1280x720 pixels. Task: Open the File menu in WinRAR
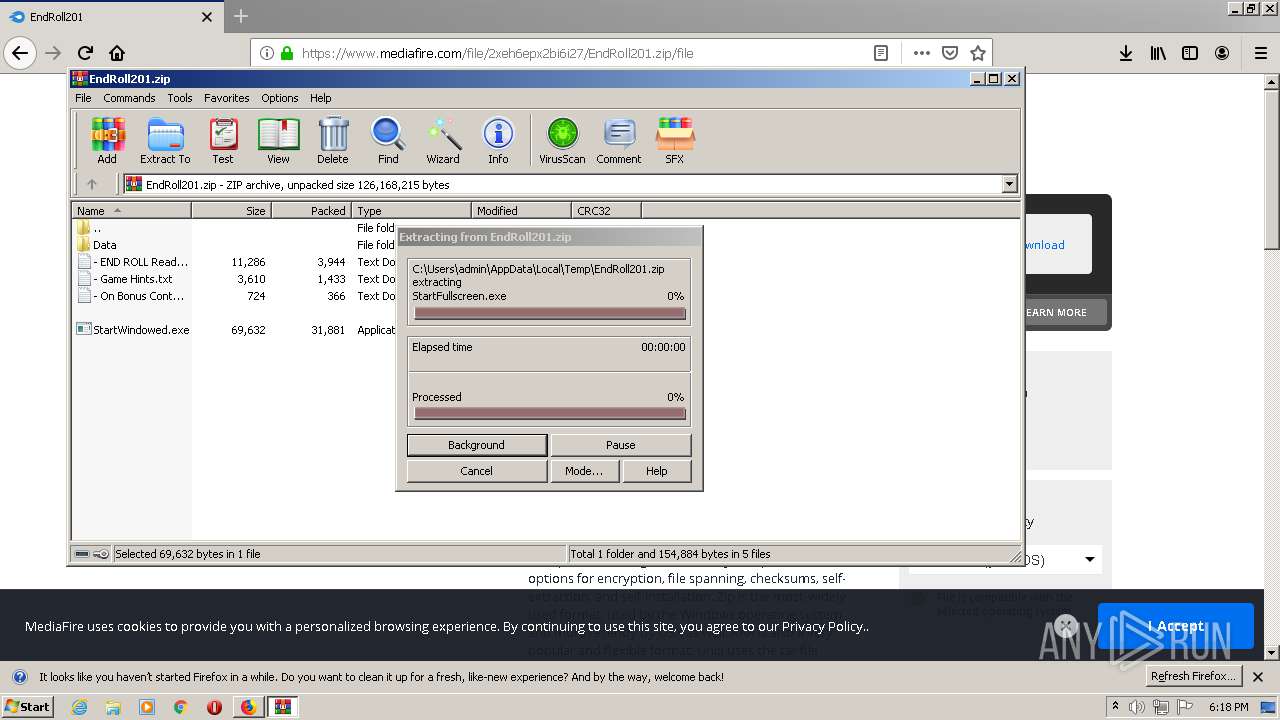[83, 98]
